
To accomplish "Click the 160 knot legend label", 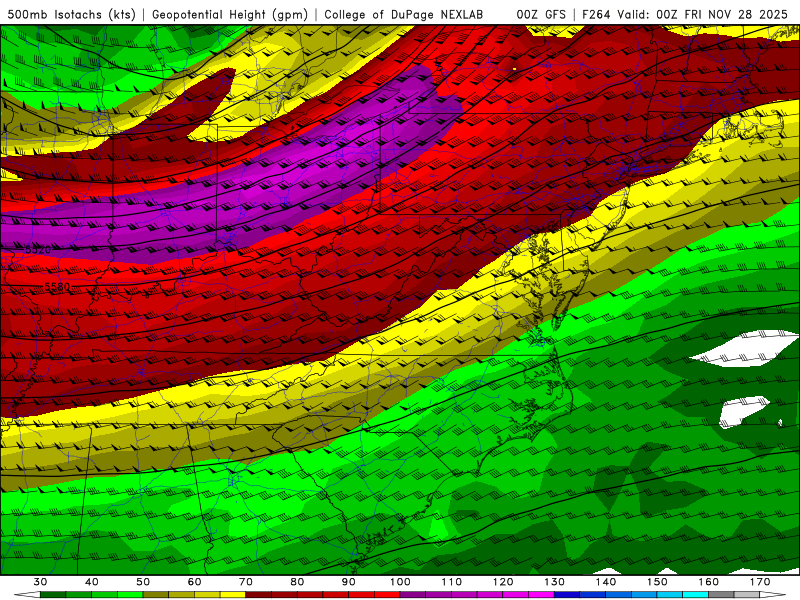I will [709, 582].
